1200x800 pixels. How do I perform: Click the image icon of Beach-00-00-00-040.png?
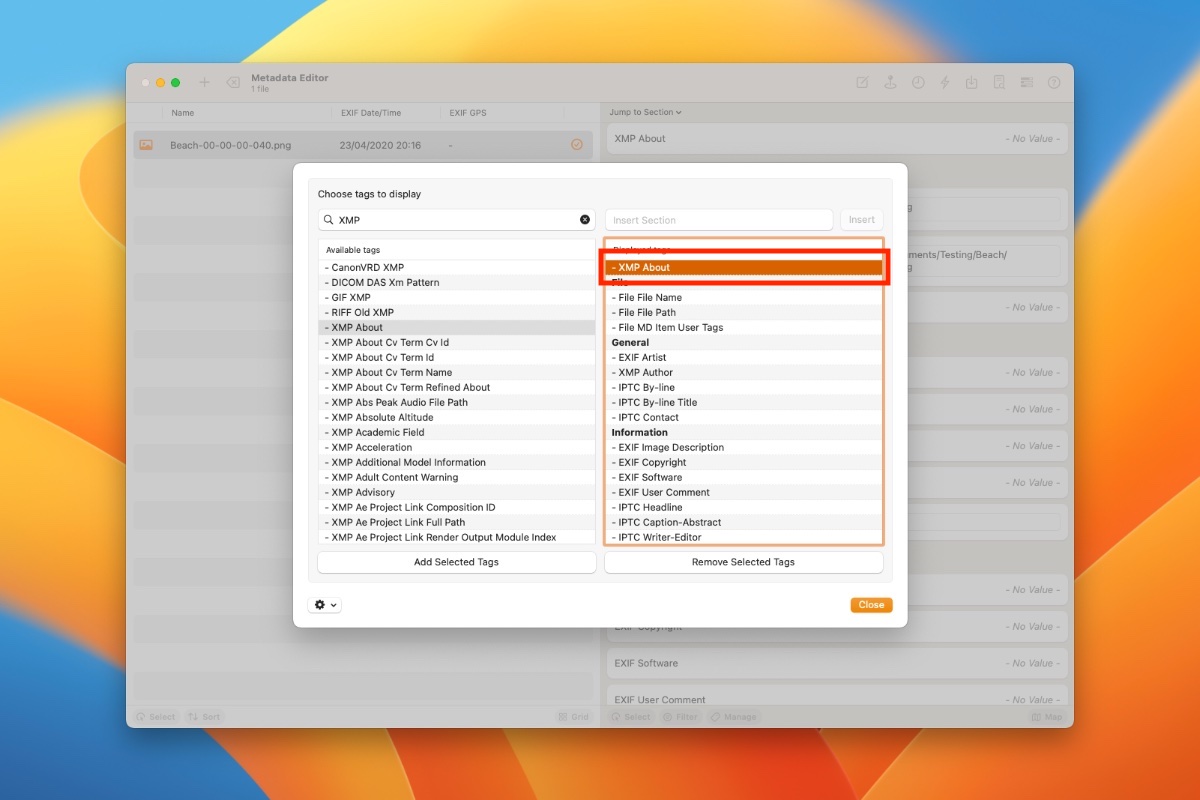(146, 145)
